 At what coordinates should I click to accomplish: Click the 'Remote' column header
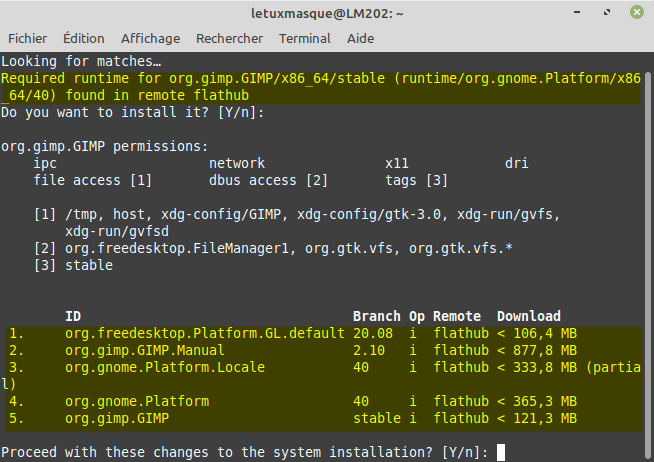tap(457, 316)
